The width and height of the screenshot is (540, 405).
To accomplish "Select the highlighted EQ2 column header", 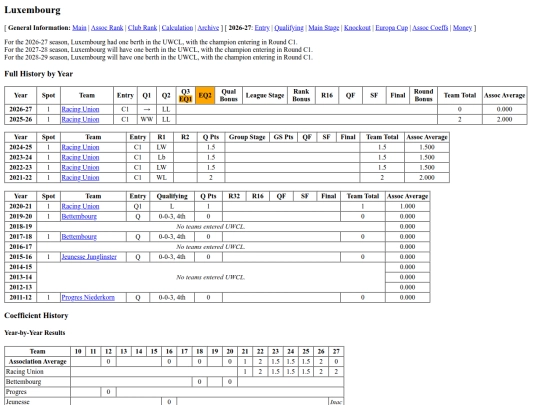I will coord(205,95).
